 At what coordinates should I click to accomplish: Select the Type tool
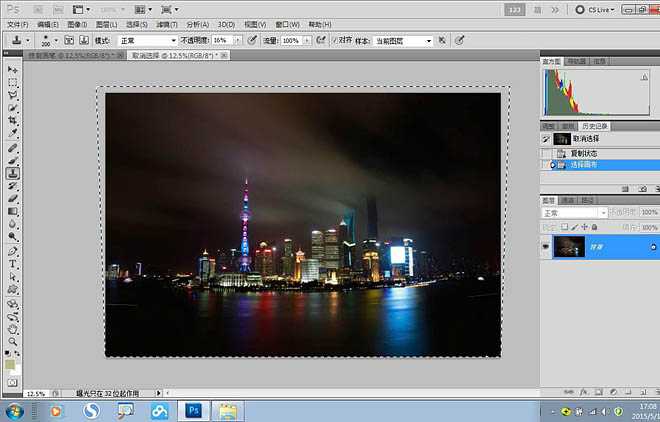pos(13,264)
